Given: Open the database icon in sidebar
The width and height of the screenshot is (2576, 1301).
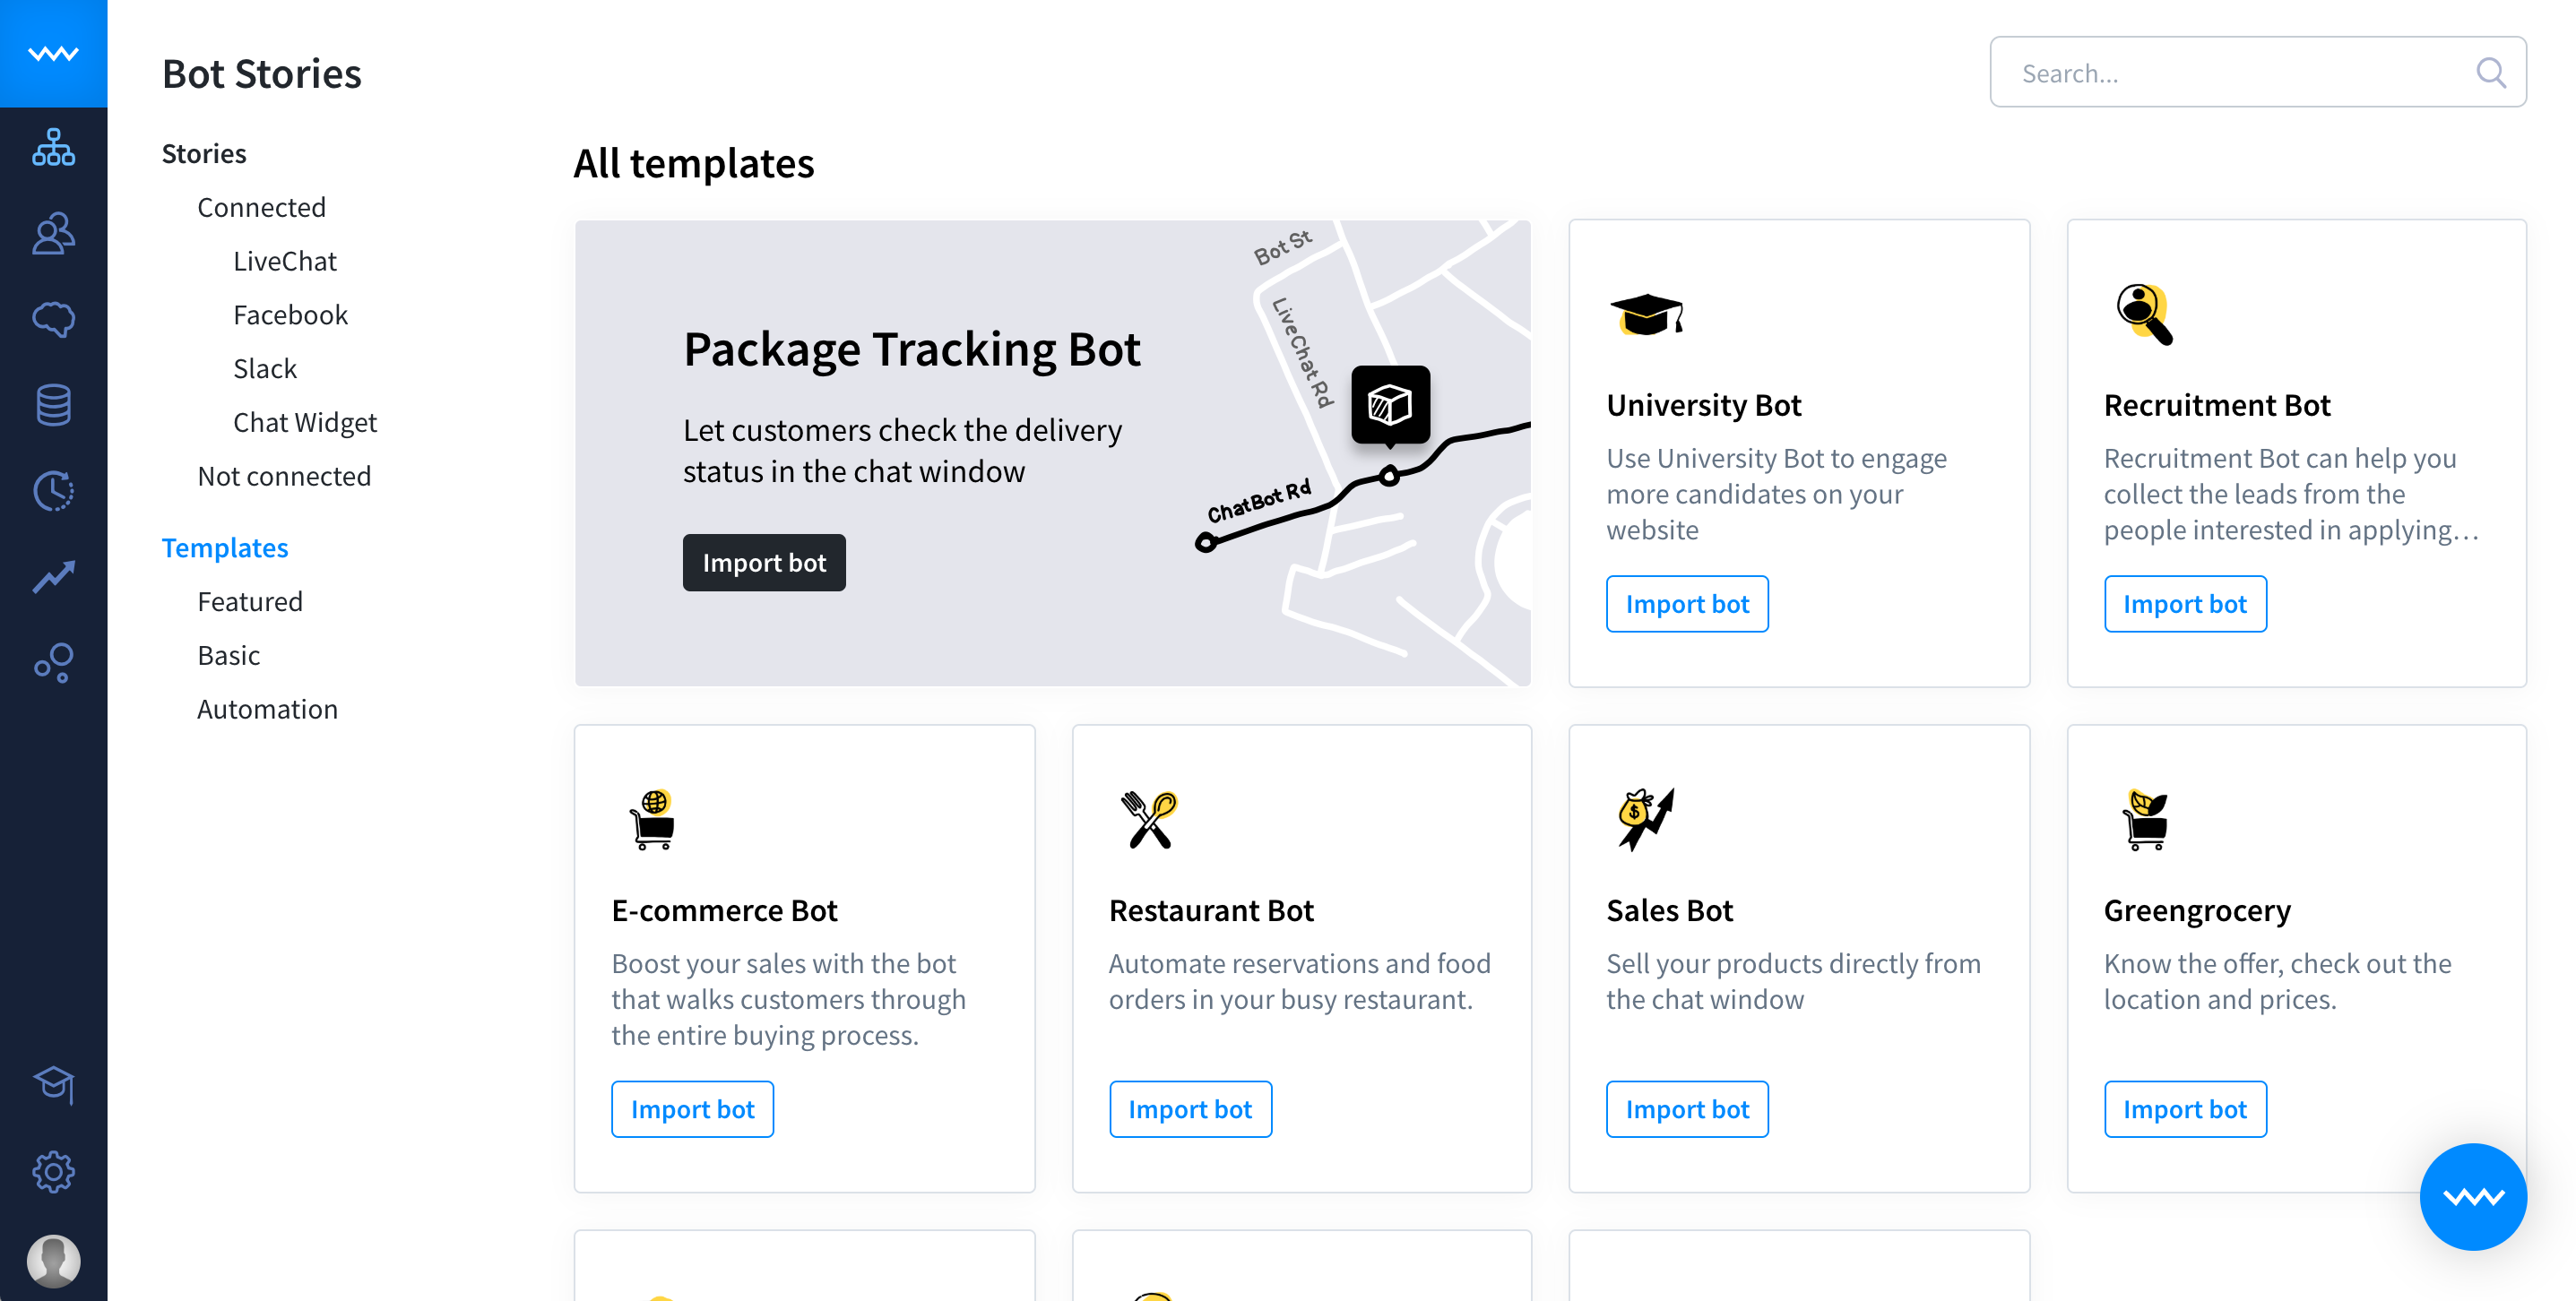Looking at the screenshot, I should tap(53, 405).
